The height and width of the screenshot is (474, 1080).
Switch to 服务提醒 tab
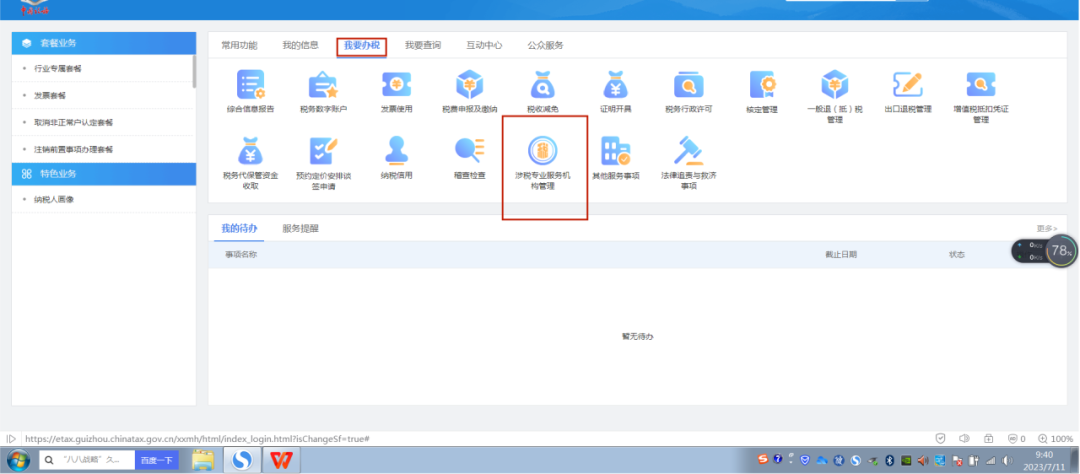300,228
